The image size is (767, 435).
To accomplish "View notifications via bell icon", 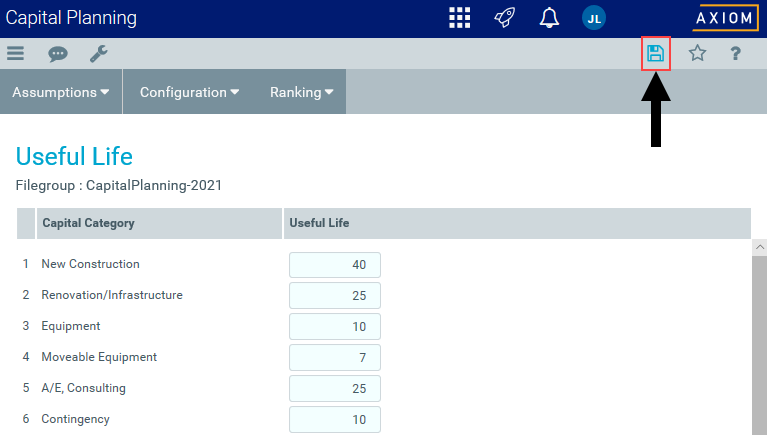I will [549, 18].
